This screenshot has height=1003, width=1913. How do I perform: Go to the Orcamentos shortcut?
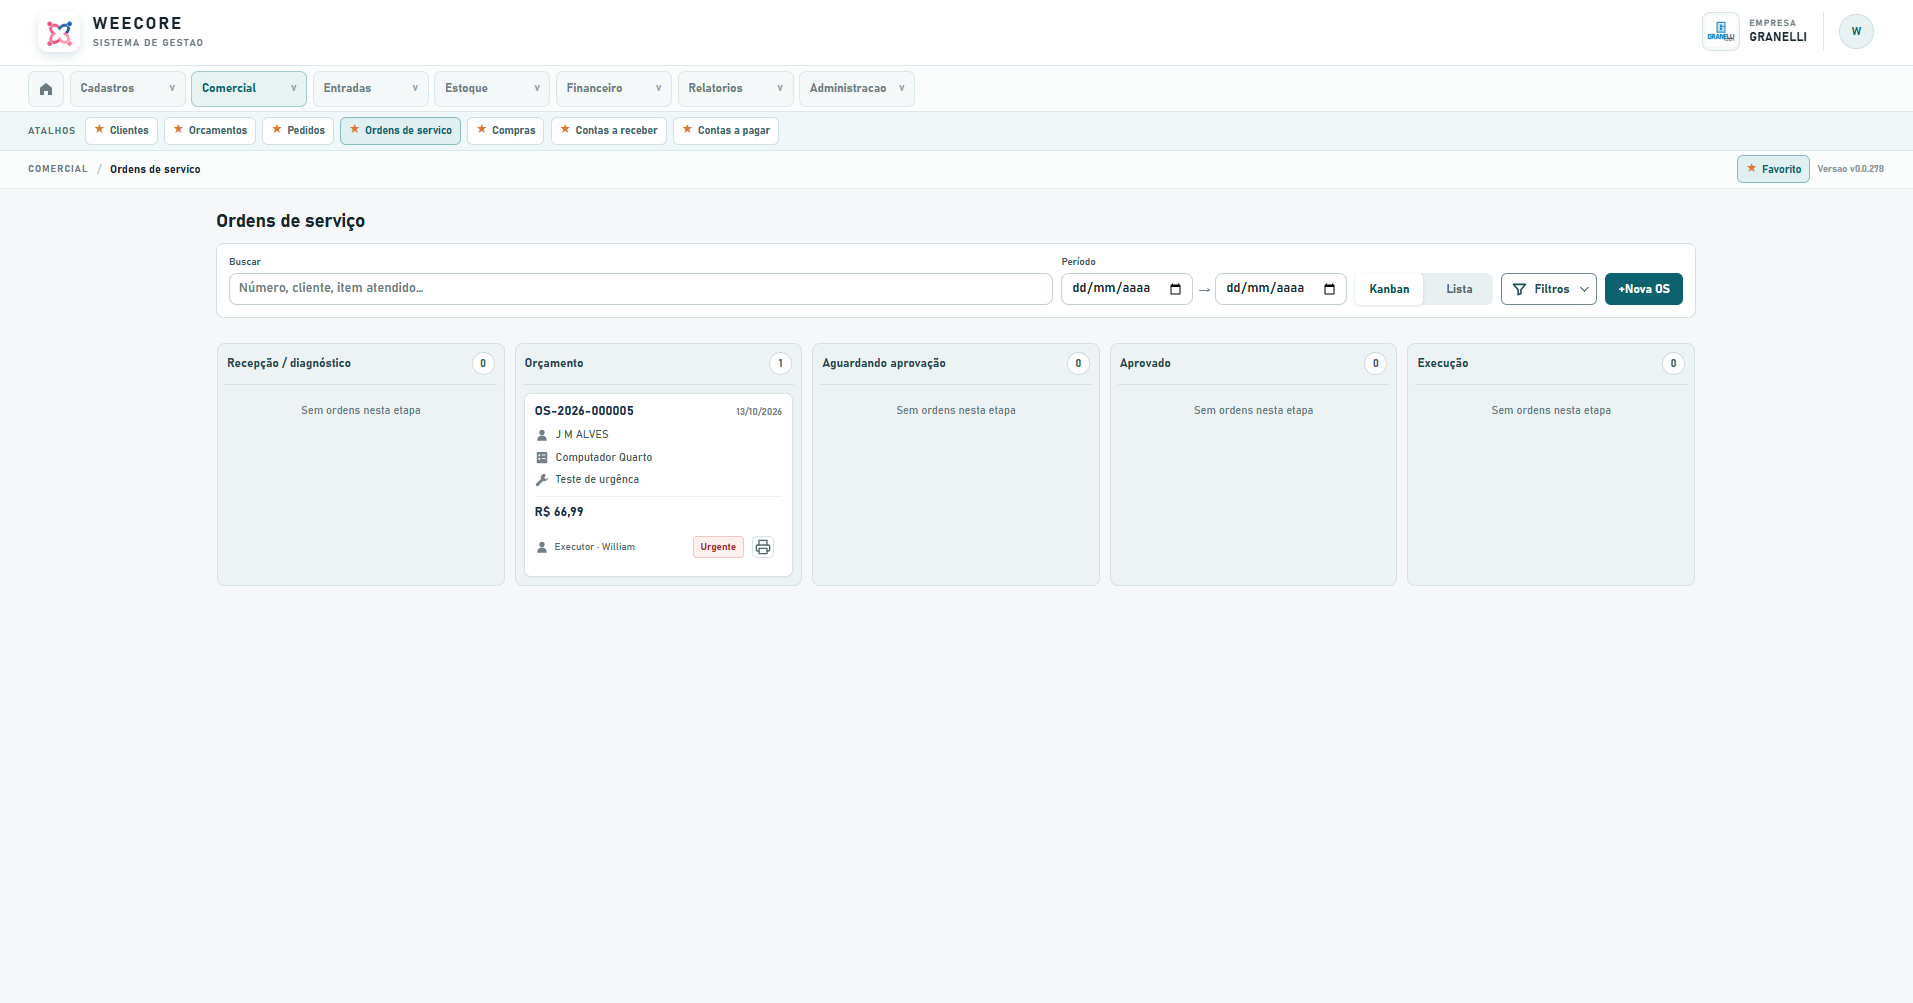[x=210, y=131]
